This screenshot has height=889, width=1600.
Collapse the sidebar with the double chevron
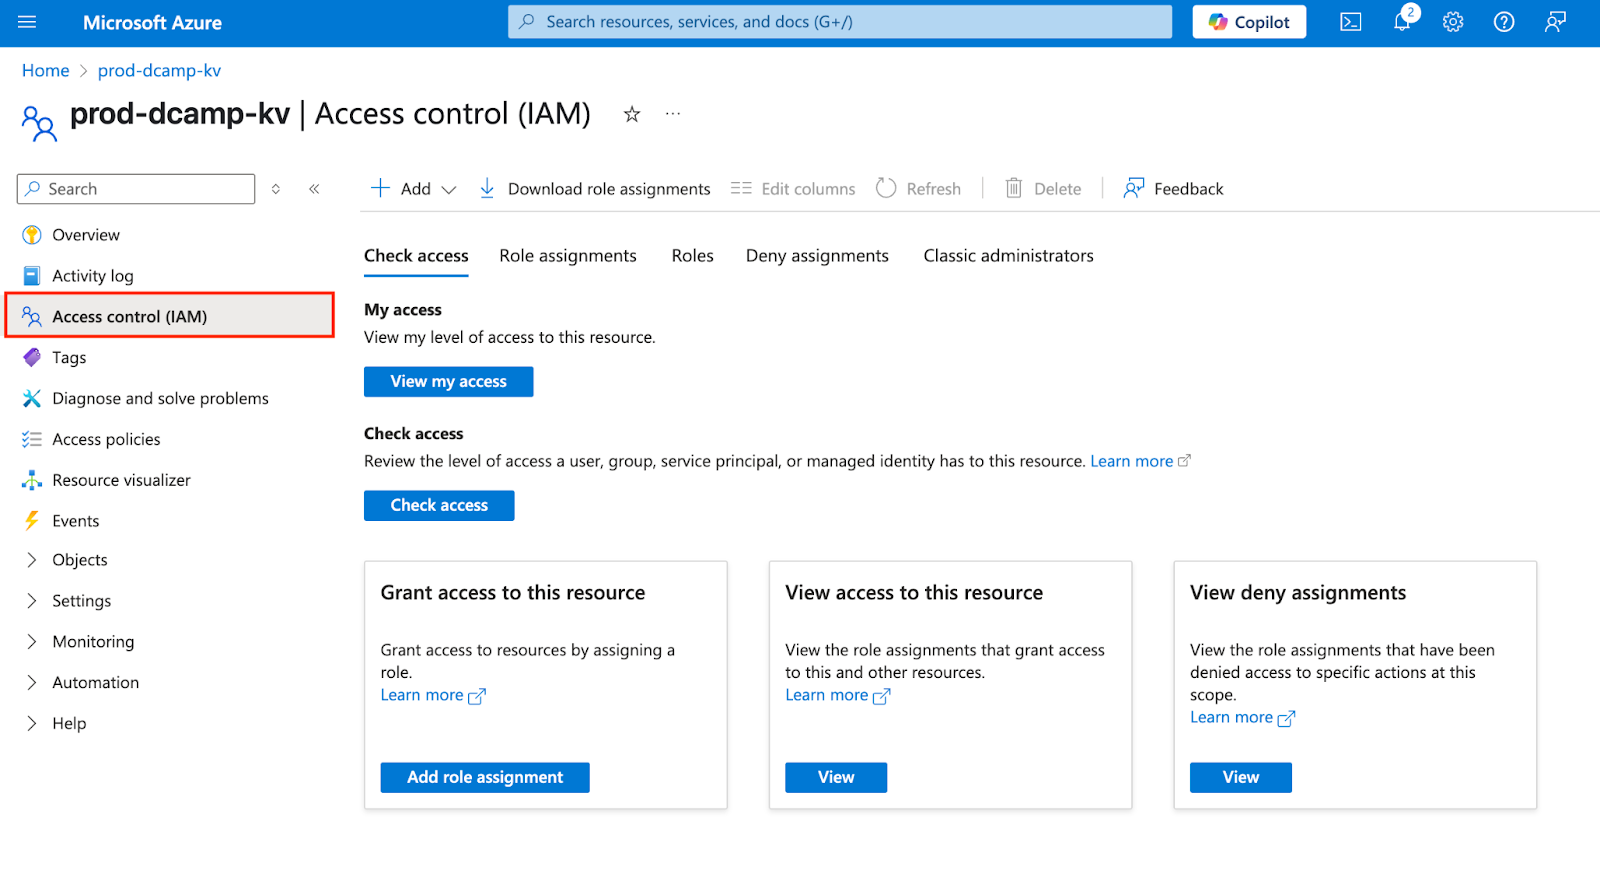pyautogui.click(x=314, y=189)
